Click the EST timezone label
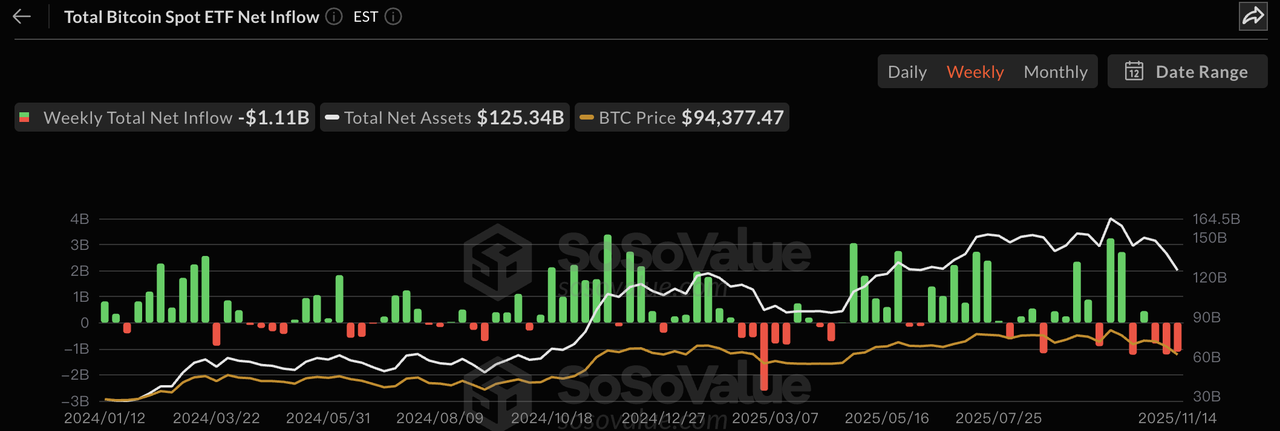1280x431 pixels. coord(366,17)
